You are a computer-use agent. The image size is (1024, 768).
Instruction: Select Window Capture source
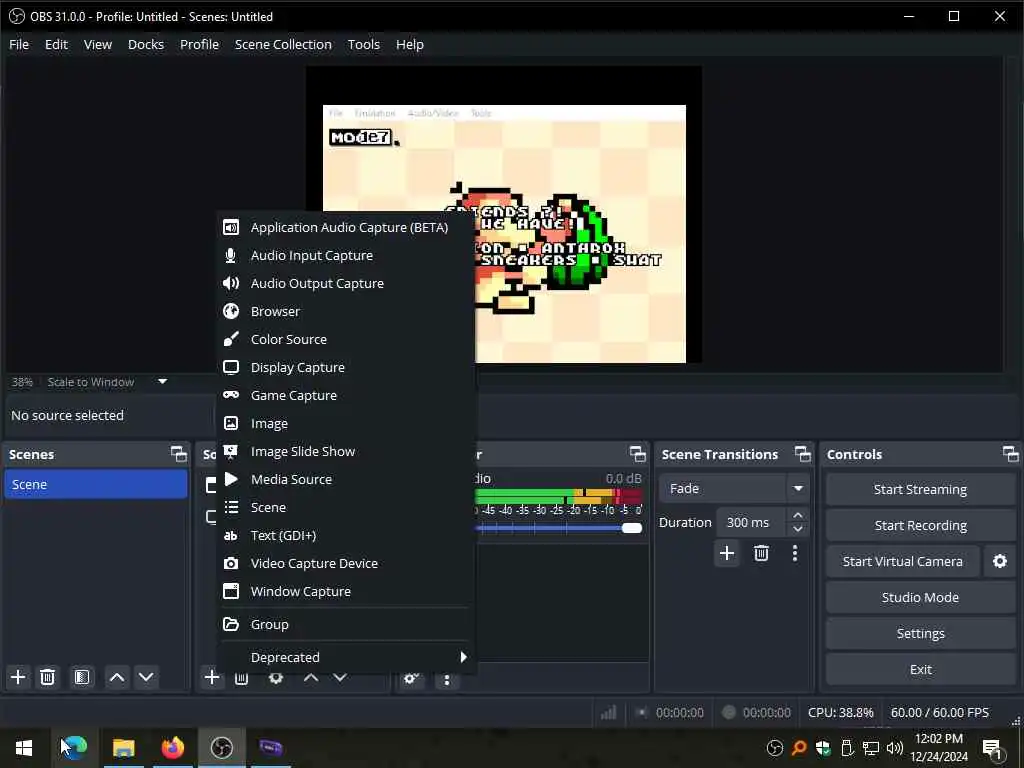coord(345,592)
